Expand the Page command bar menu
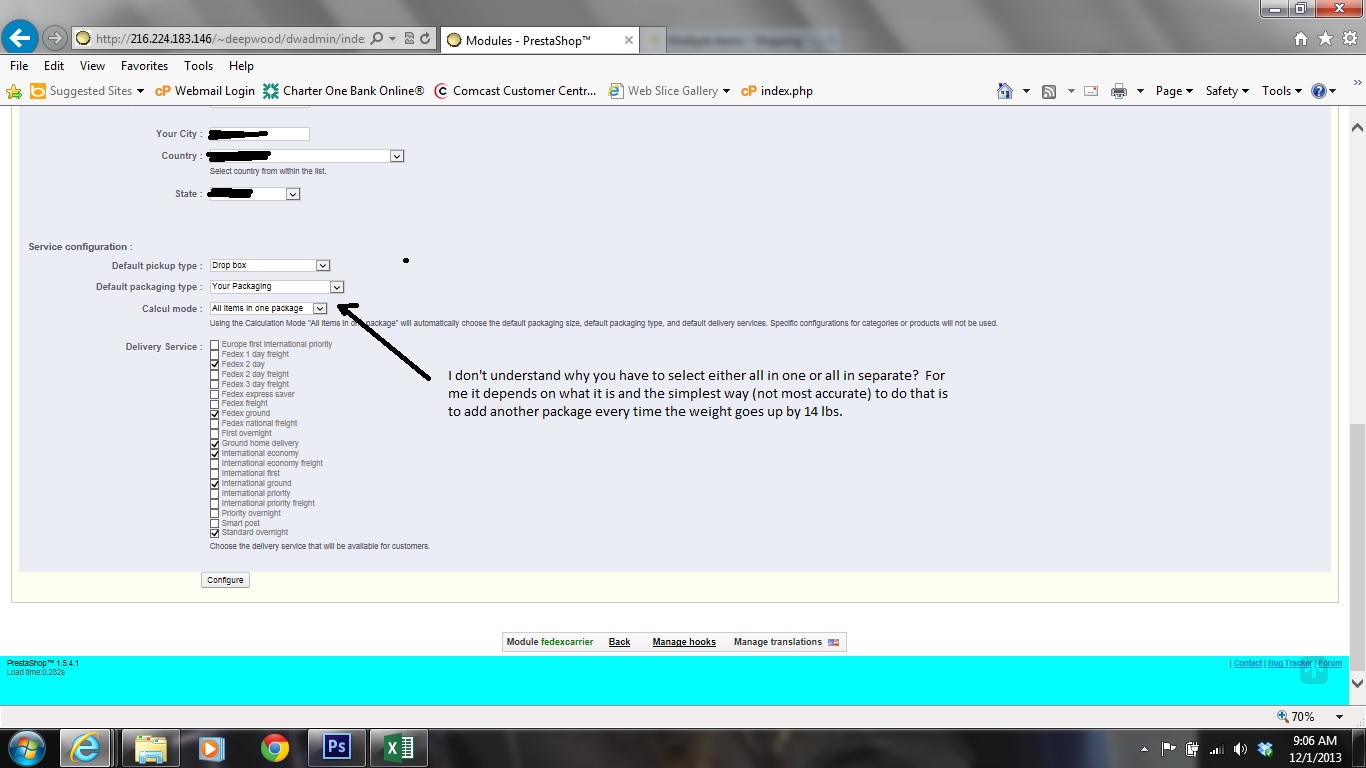 click(1174, 91)
